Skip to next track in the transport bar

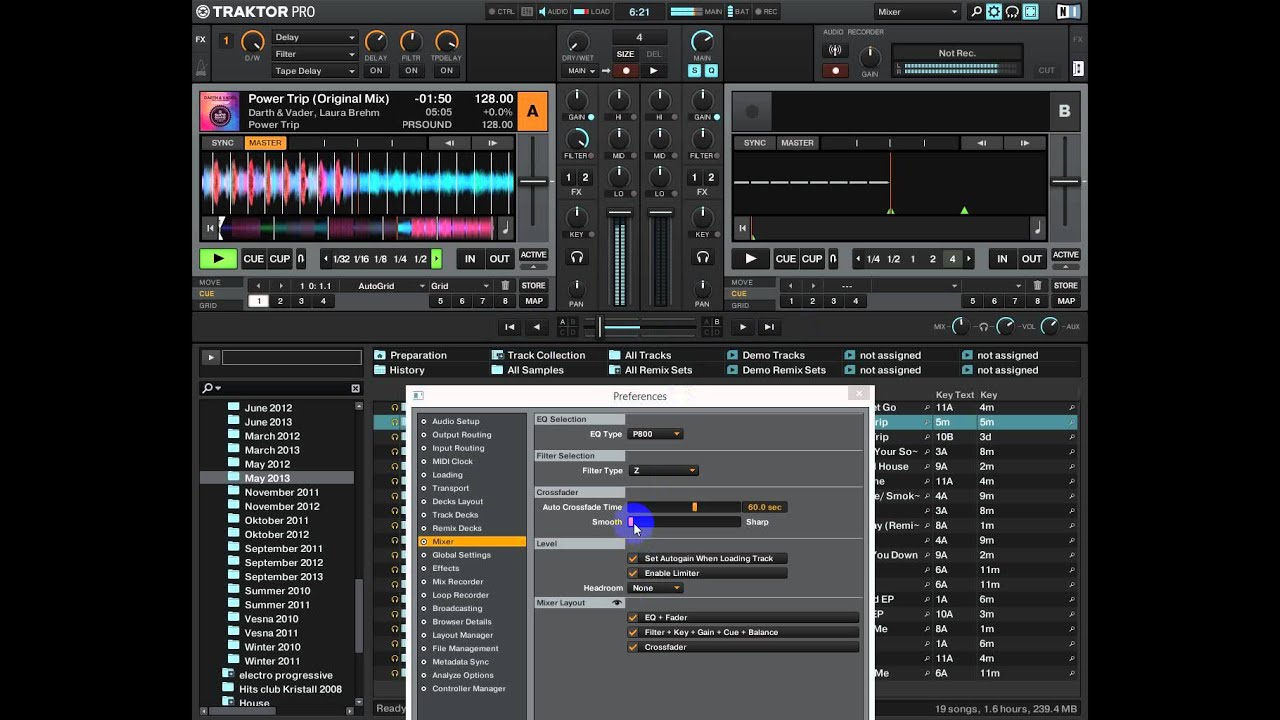pyautogui.click(x=769, y=327)
